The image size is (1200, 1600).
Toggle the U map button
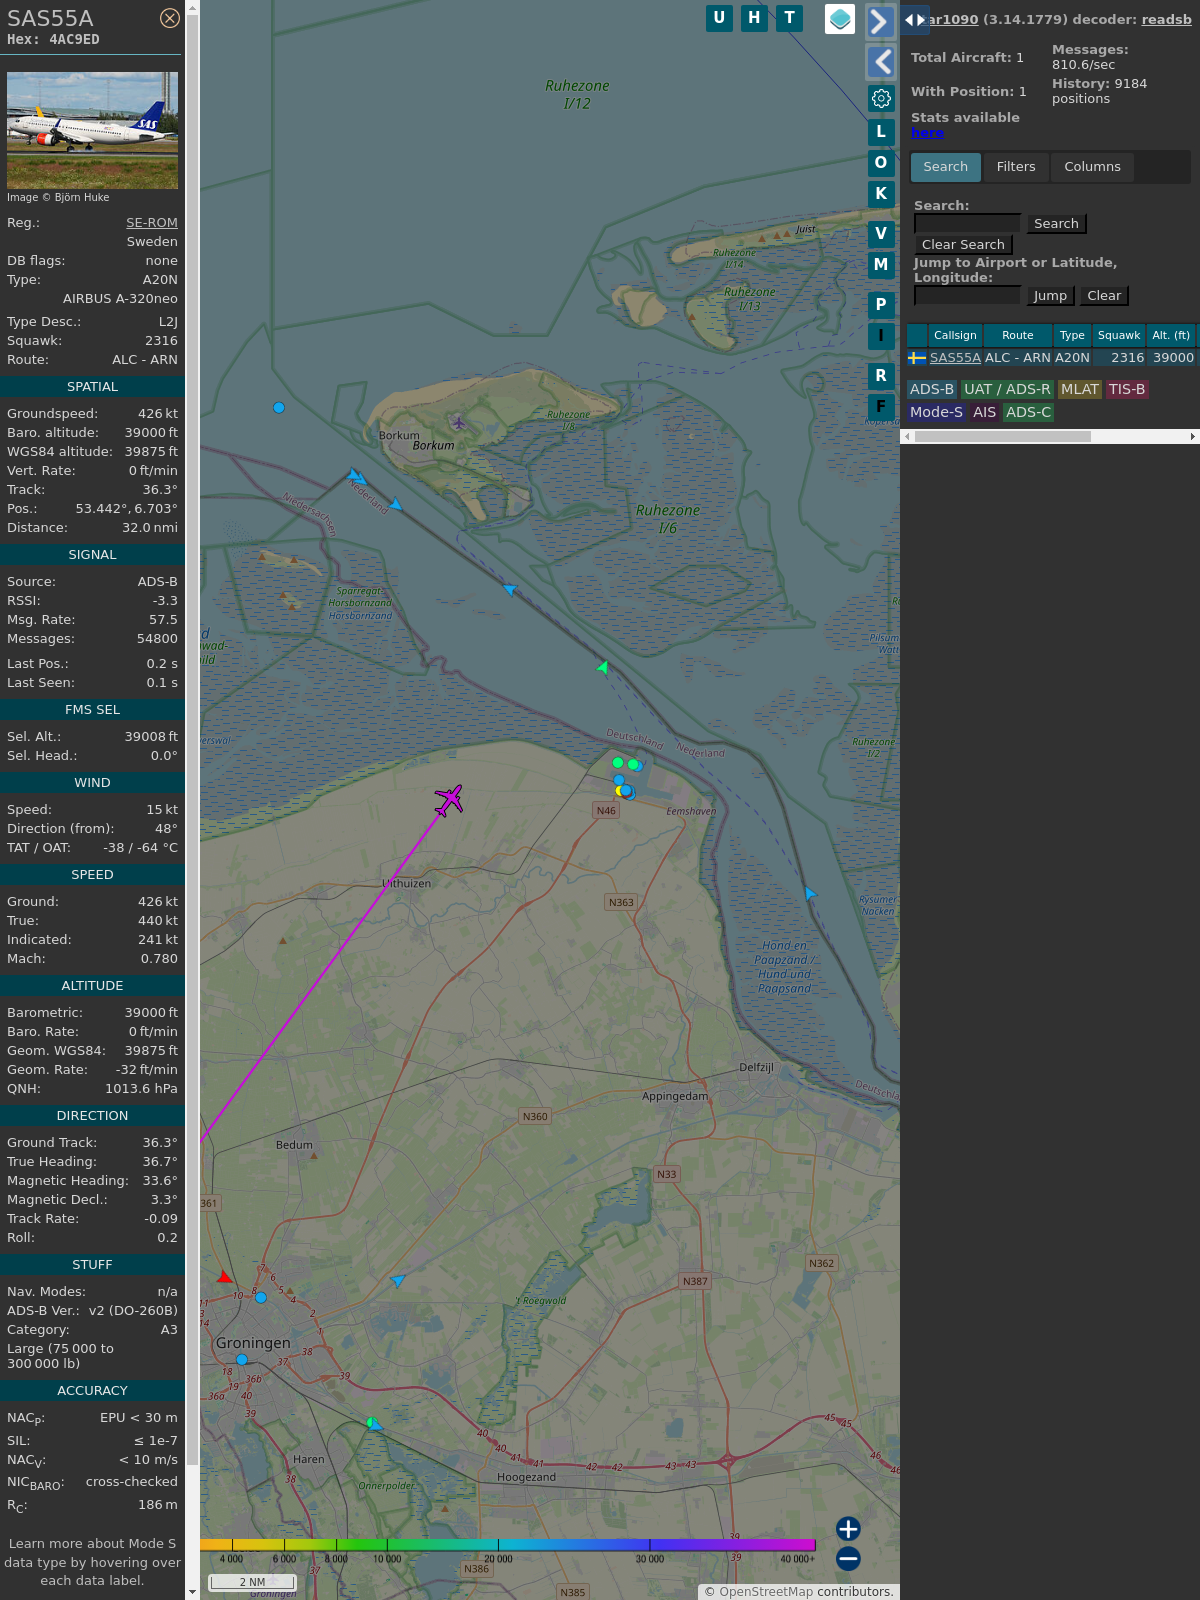(x=719, y=18)
